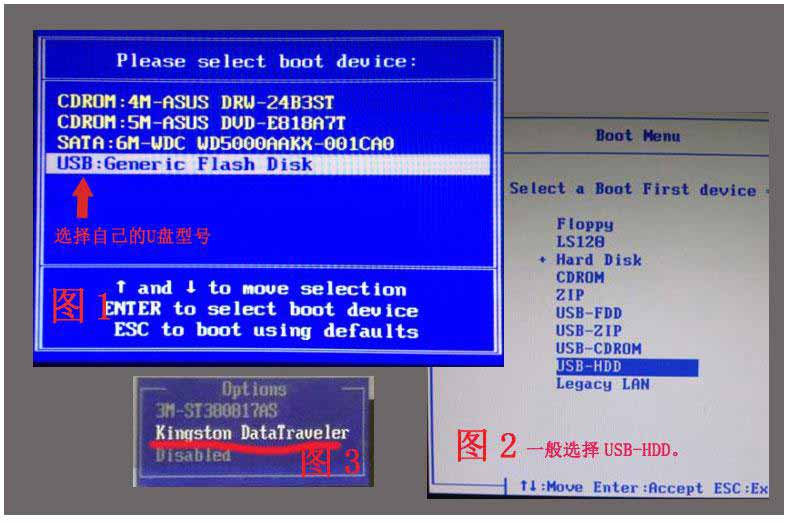Select USB-ZIP boot device

point(589,331)
